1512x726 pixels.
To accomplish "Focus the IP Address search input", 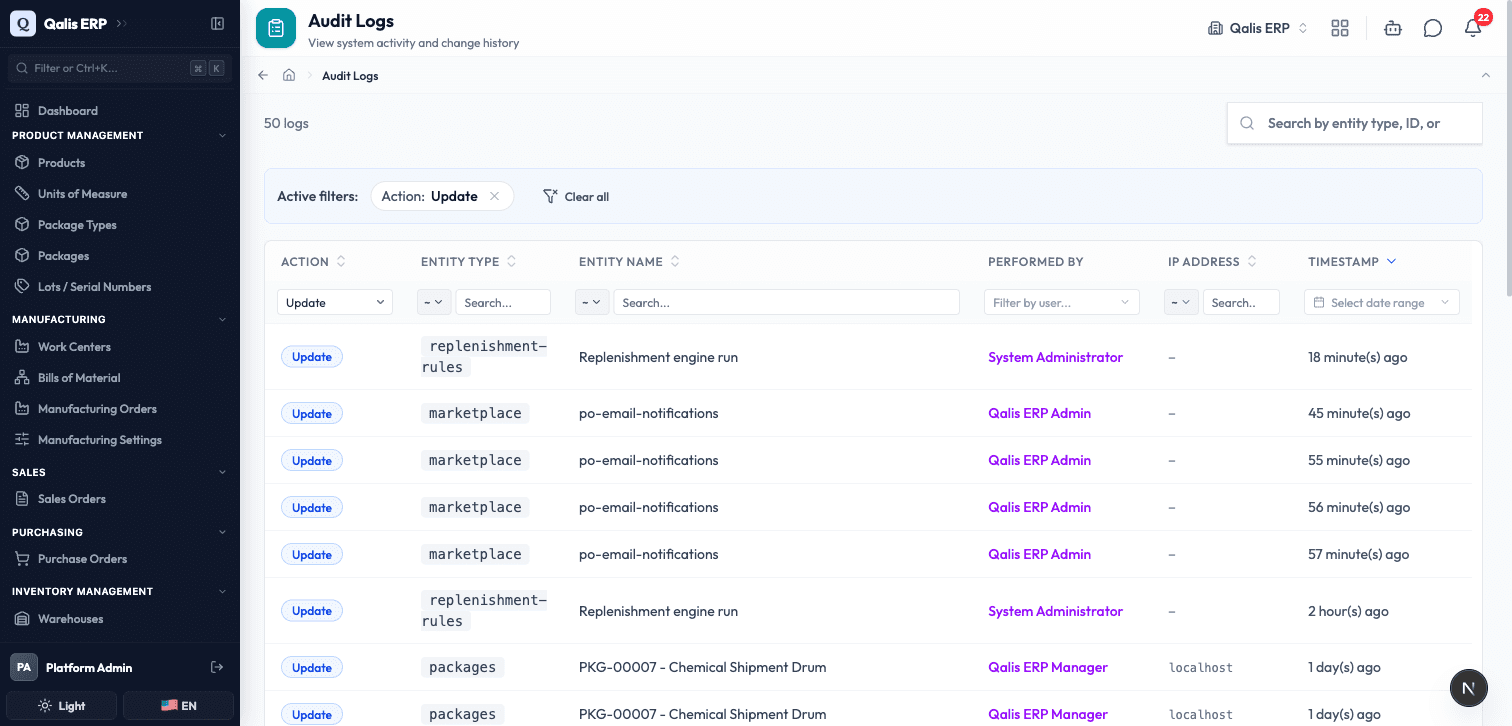I will [x=1241, y=302].
